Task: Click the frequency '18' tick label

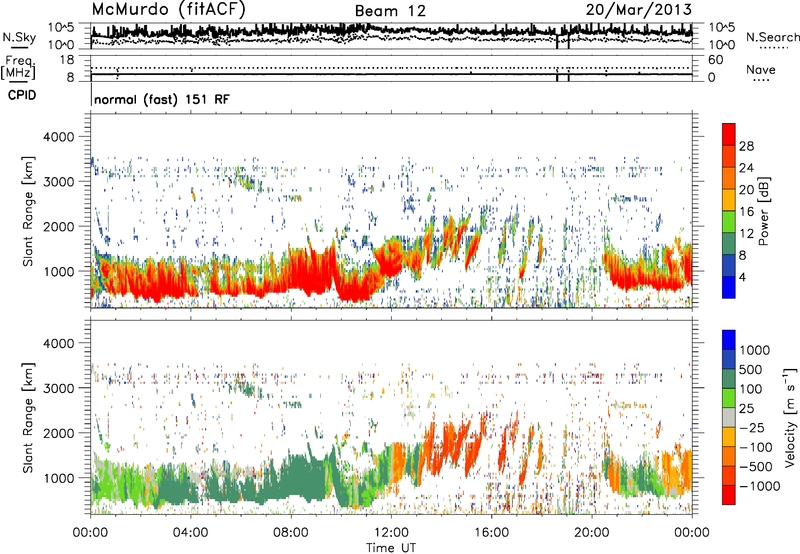Action: (x=66, y=60)
